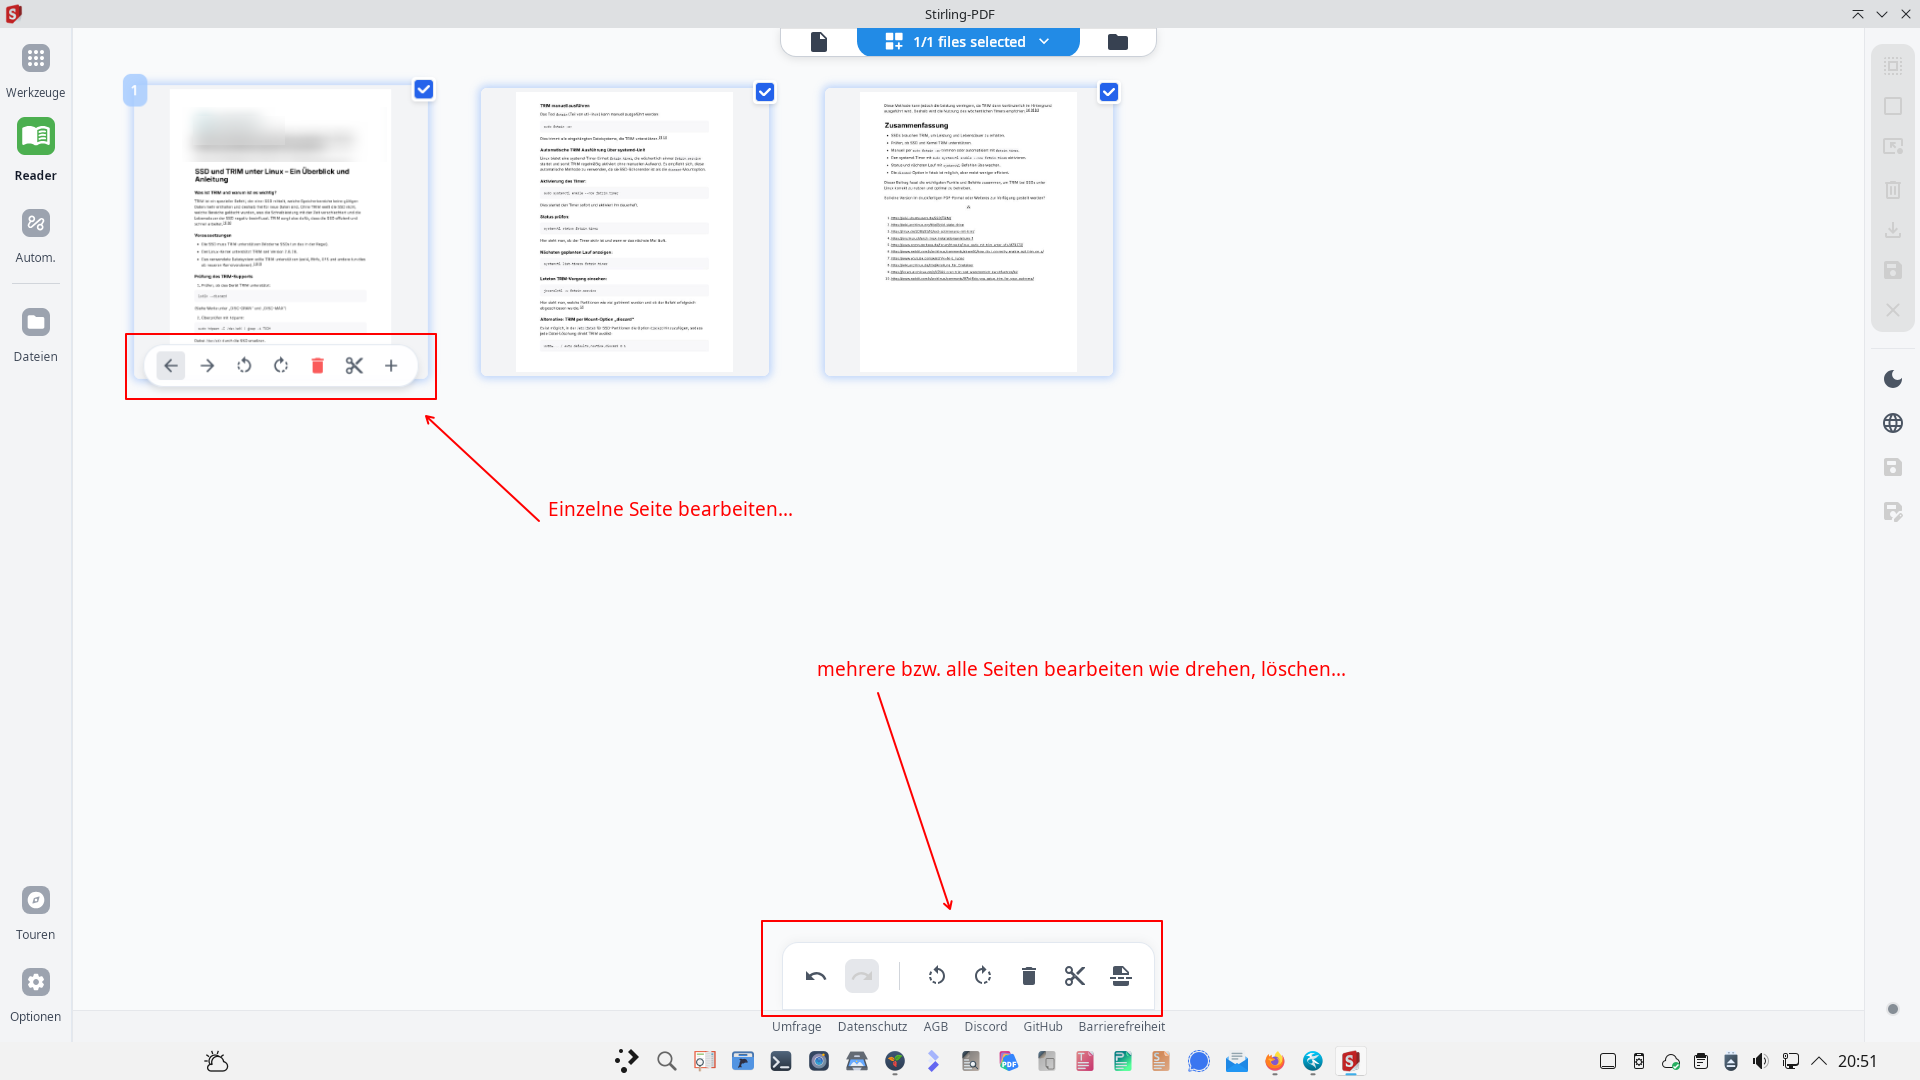The width and height of the screenshot is (1920, 1080).
Task: Open language globe icon in right rail
Action: click(1892, 423)
